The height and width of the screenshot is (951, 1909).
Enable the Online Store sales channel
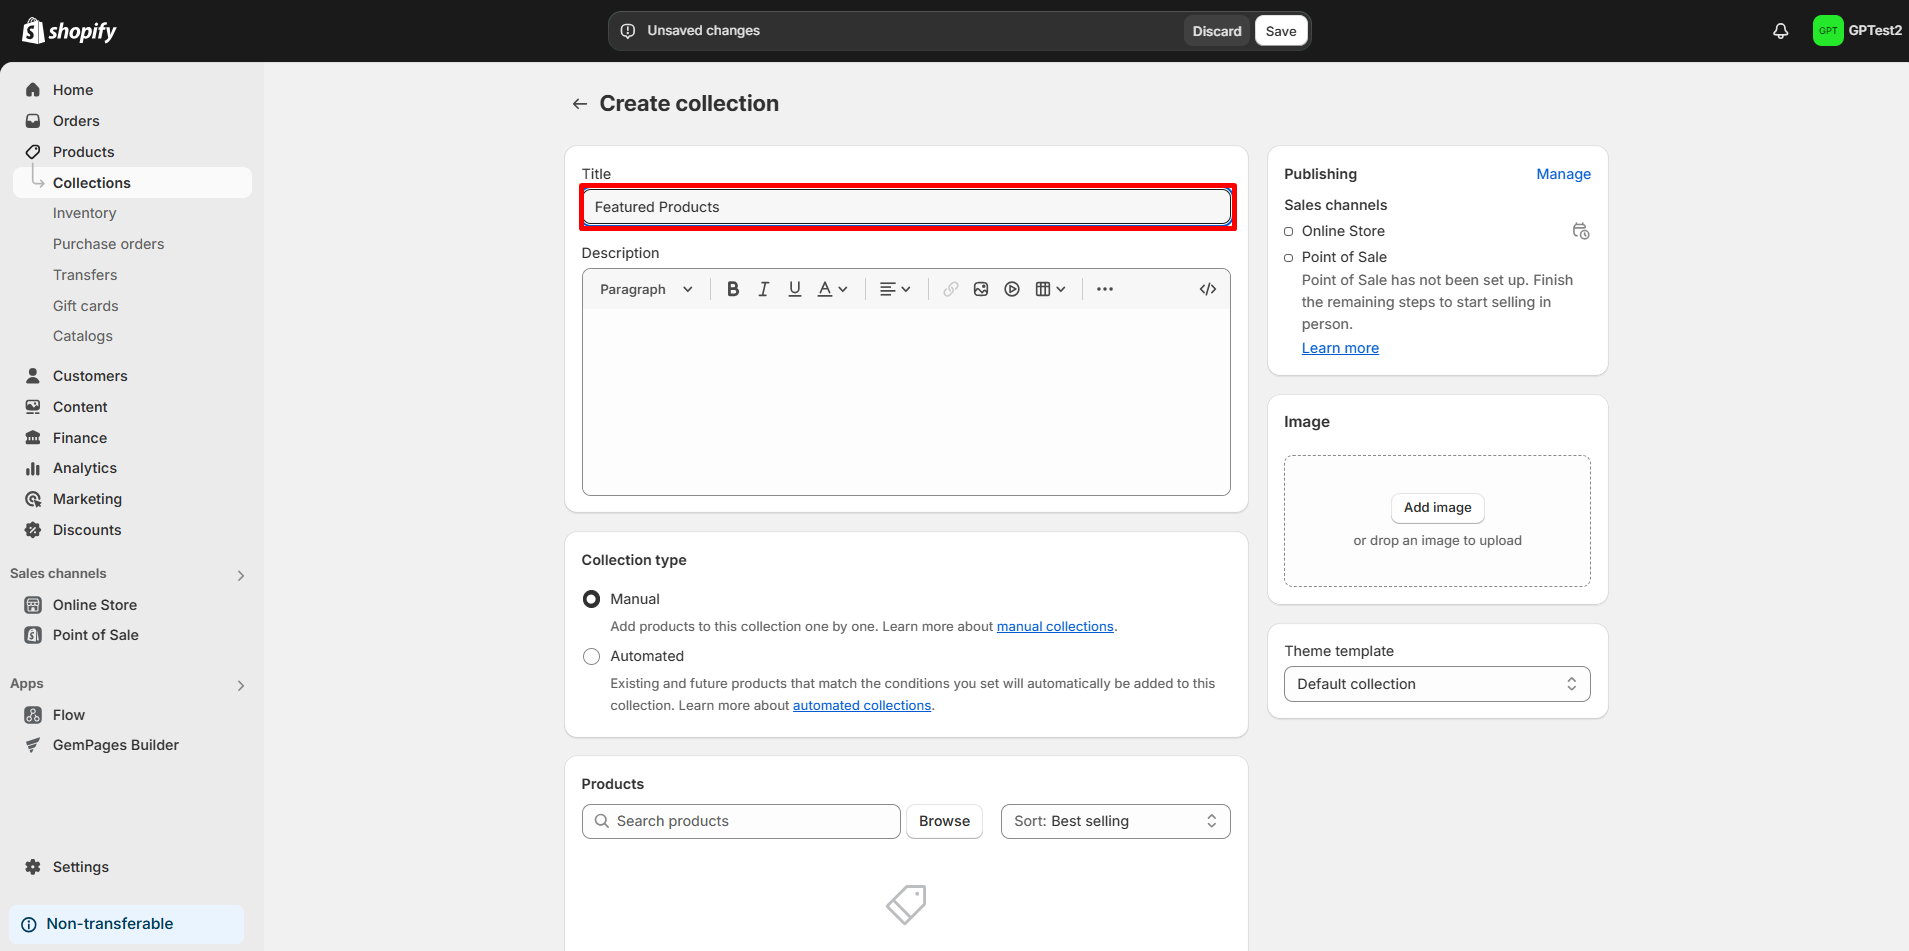pyautogui.click(x=1288, y=231)
